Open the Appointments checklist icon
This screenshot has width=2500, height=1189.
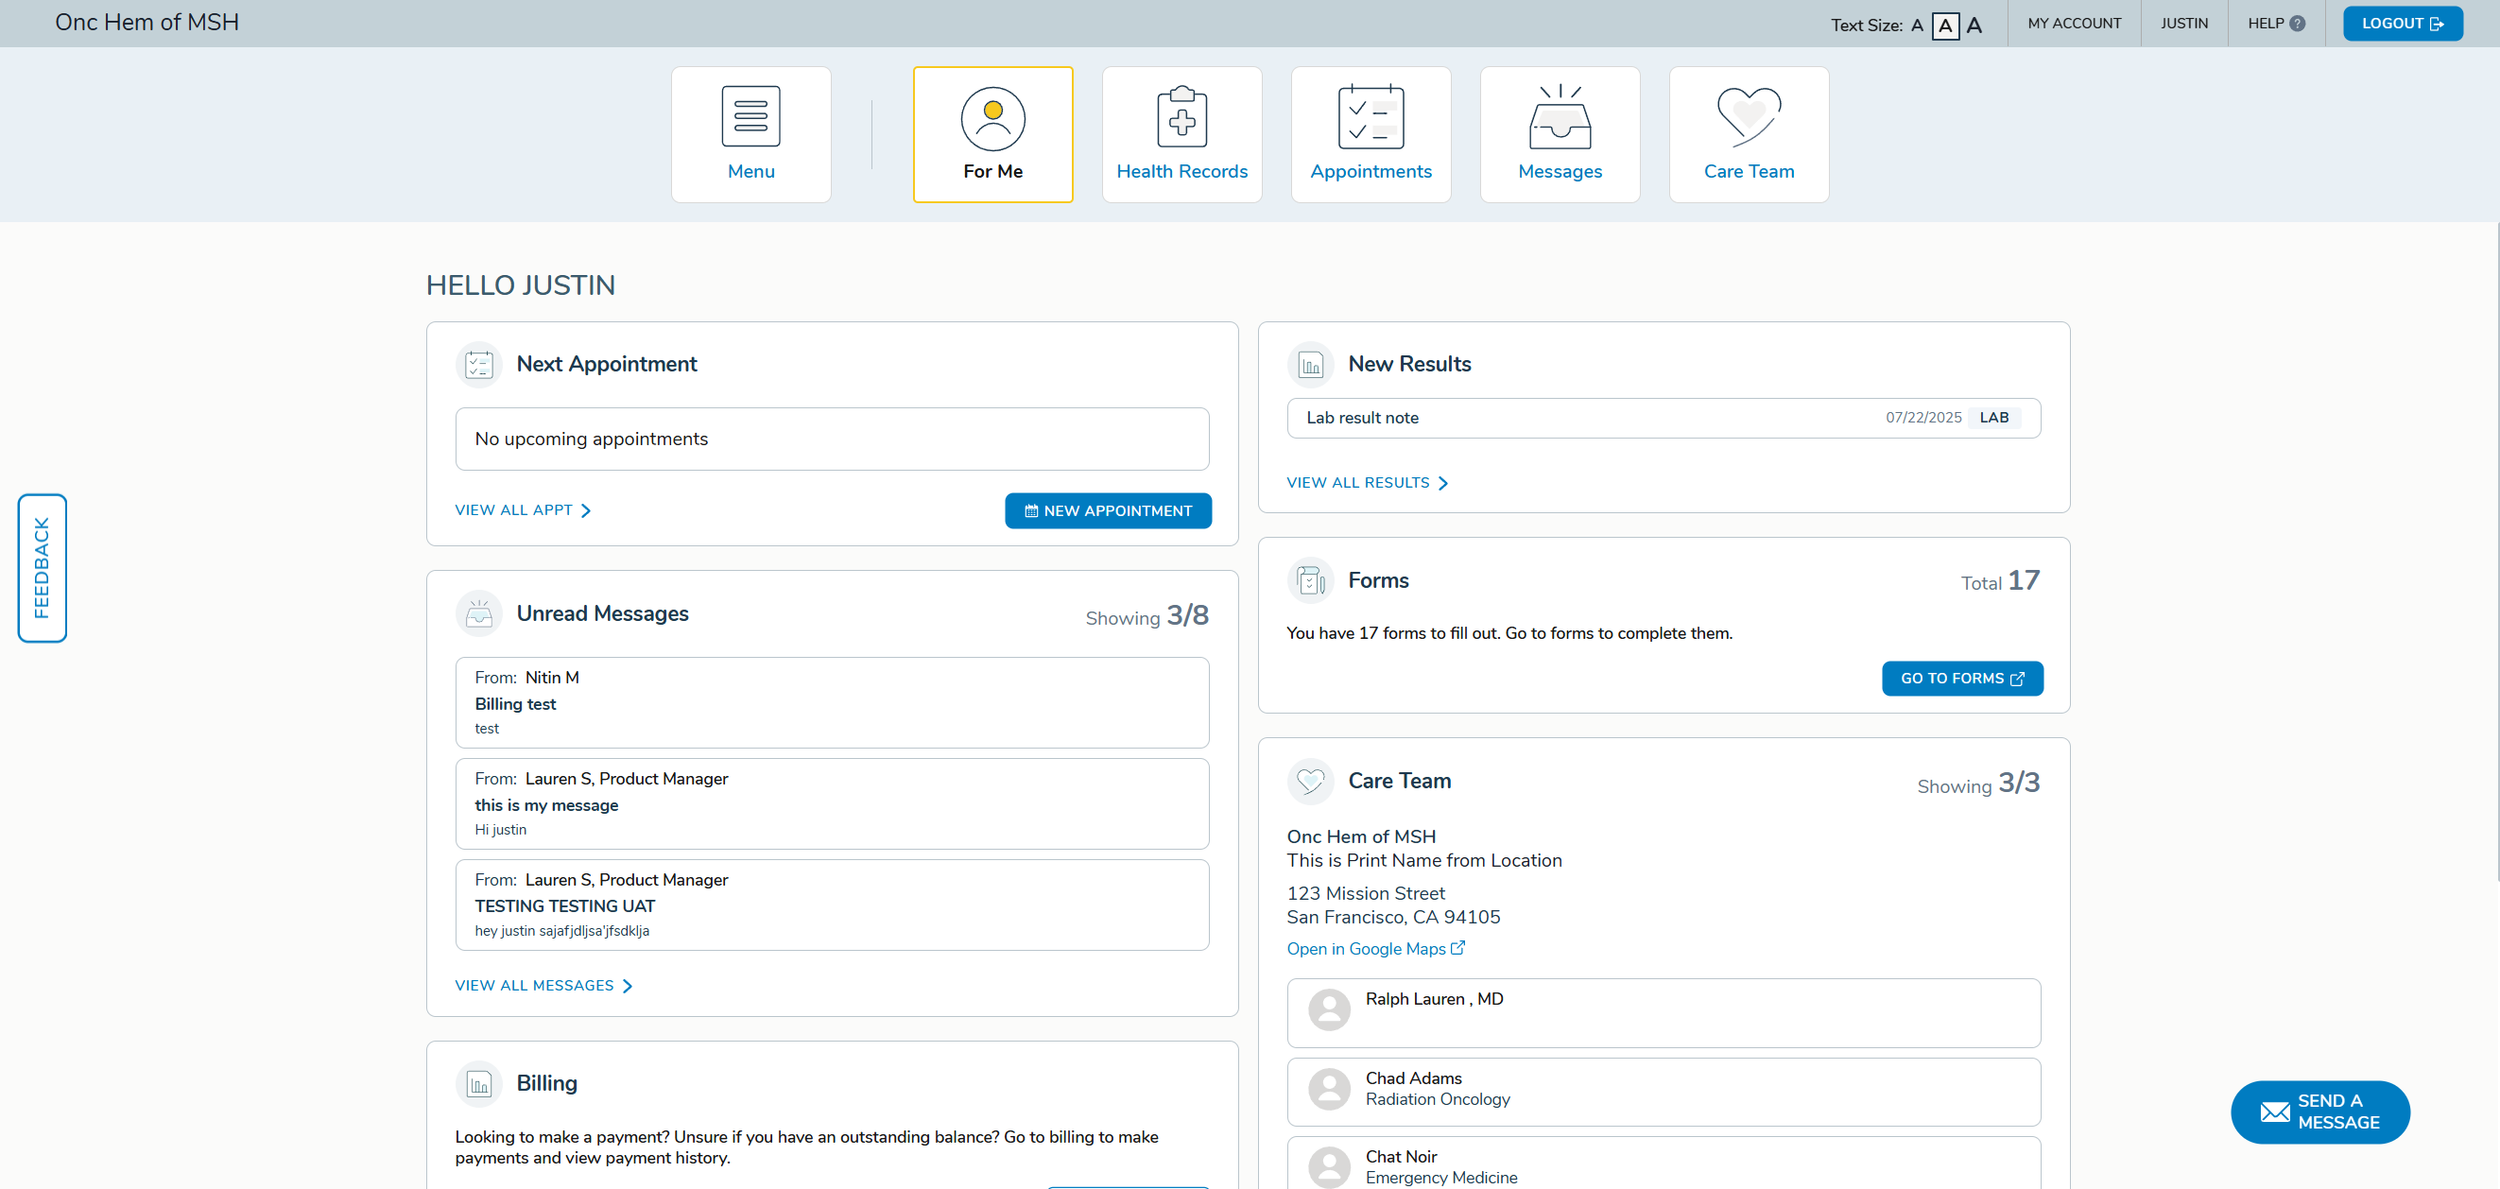point(1370,117)
